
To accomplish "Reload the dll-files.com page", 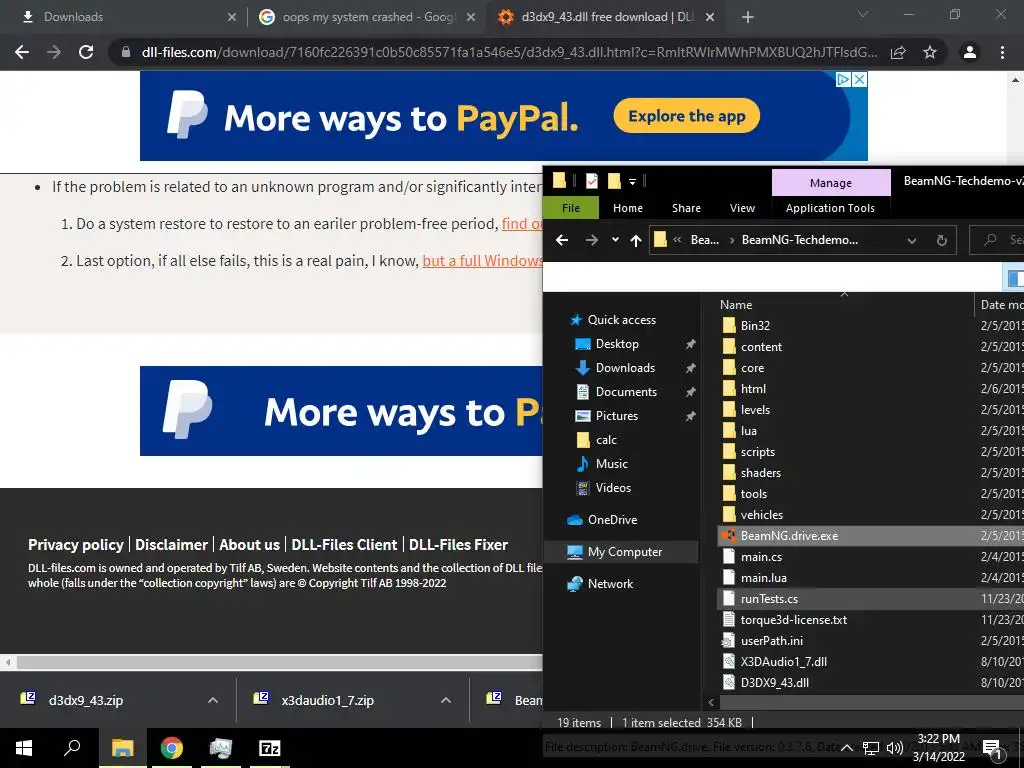I will (x=86, y=52).
